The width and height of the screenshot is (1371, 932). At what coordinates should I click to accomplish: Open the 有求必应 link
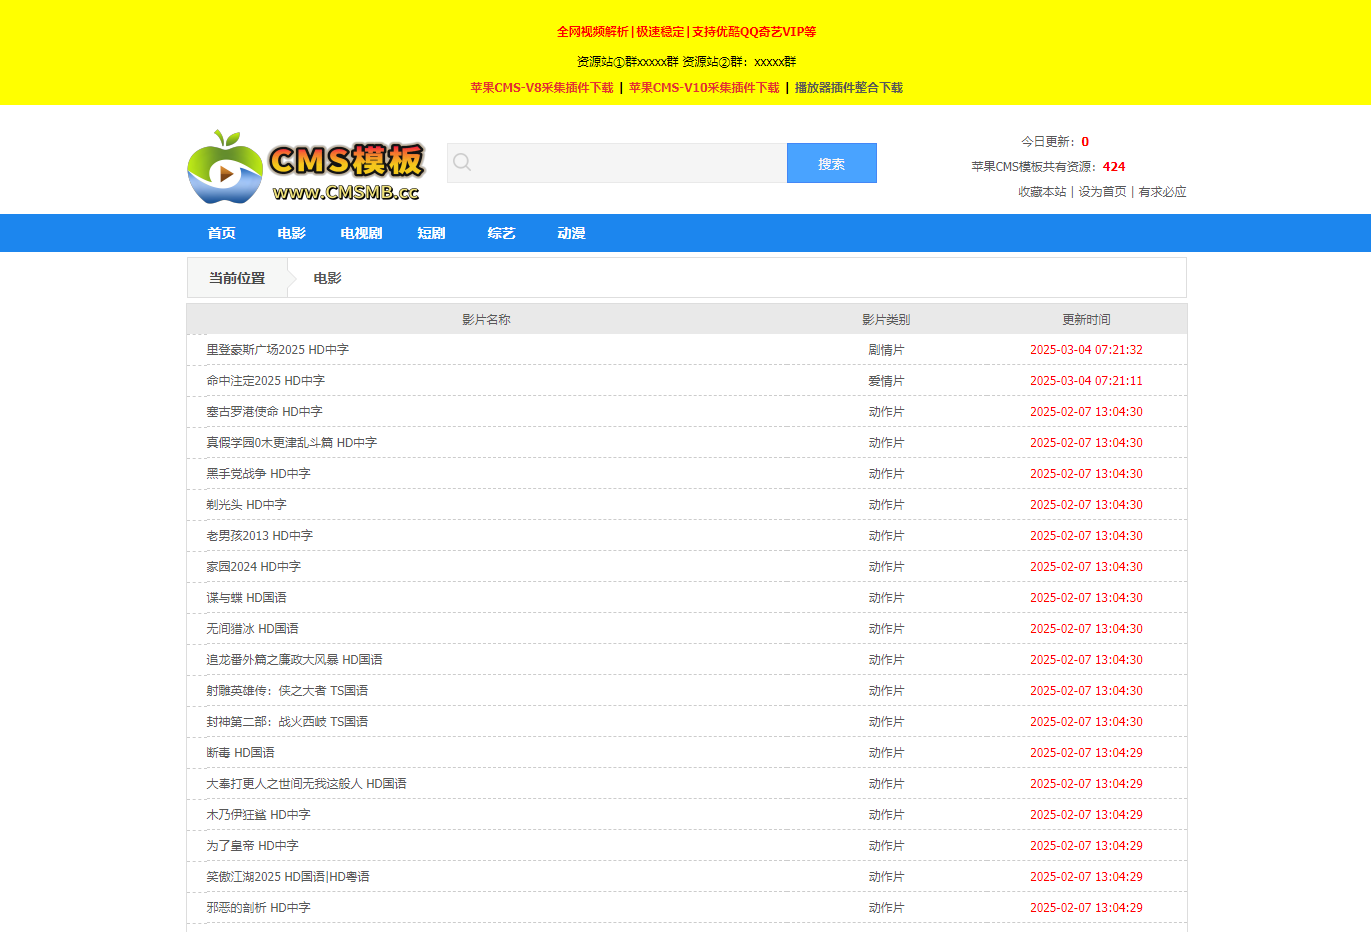[1162, 192]
